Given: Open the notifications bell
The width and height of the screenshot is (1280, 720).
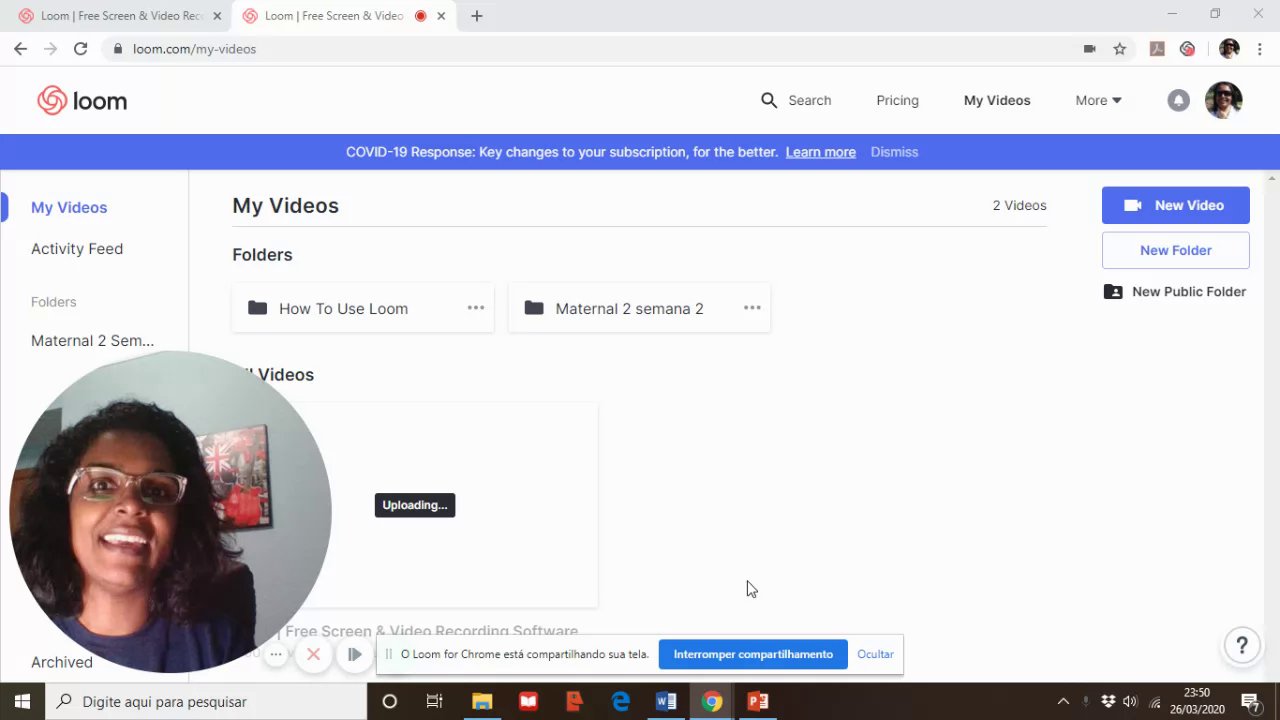Looking at the screenshot, I should click(x=1179, y=100).
